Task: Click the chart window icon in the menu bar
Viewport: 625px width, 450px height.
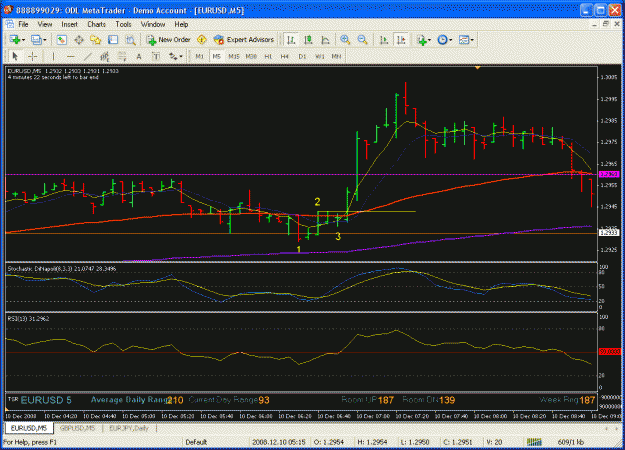Action: coord(10,24)
